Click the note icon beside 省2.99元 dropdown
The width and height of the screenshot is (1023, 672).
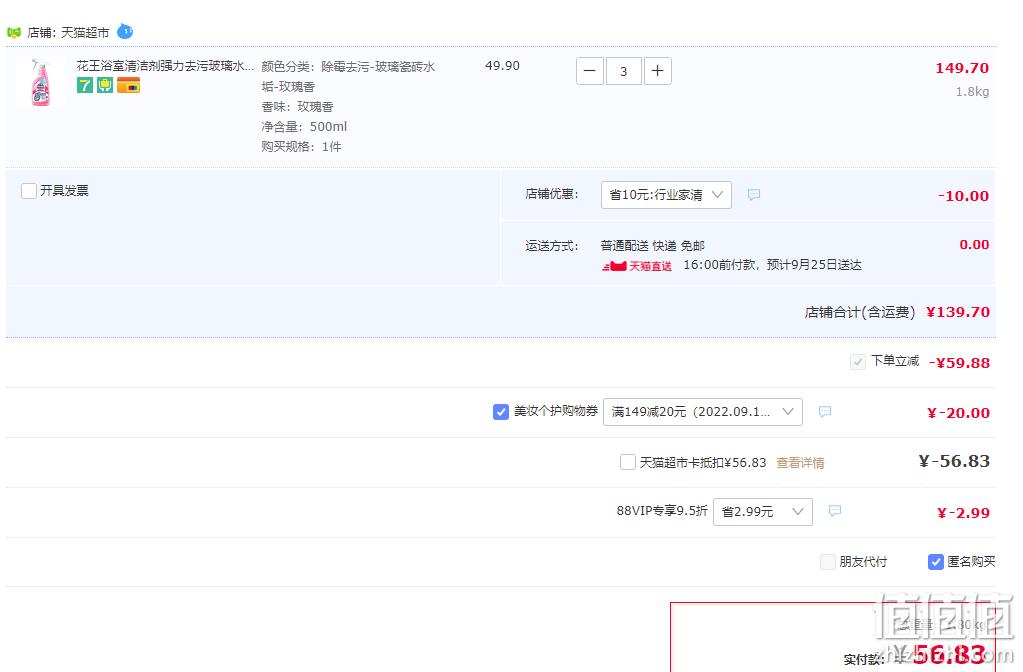coord(834,511)
